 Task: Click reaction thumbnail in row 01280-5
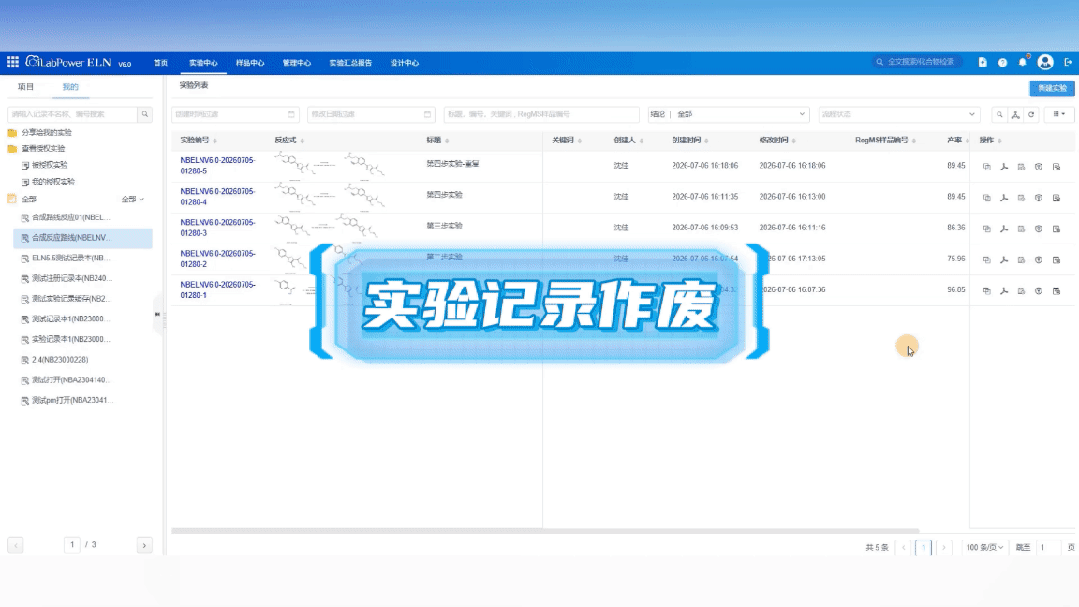click(330, 165)
